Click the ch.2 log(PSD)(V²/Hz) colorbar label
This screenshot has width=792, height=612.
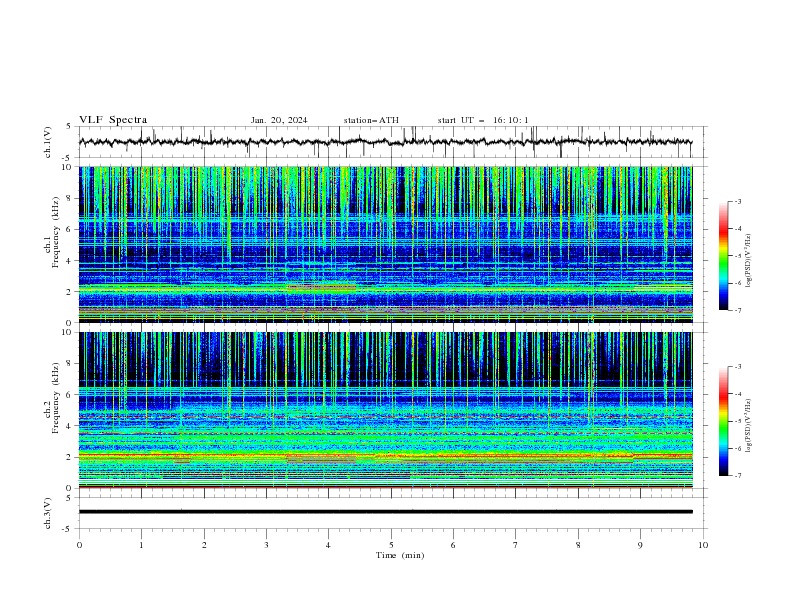(x=749, y=426)
